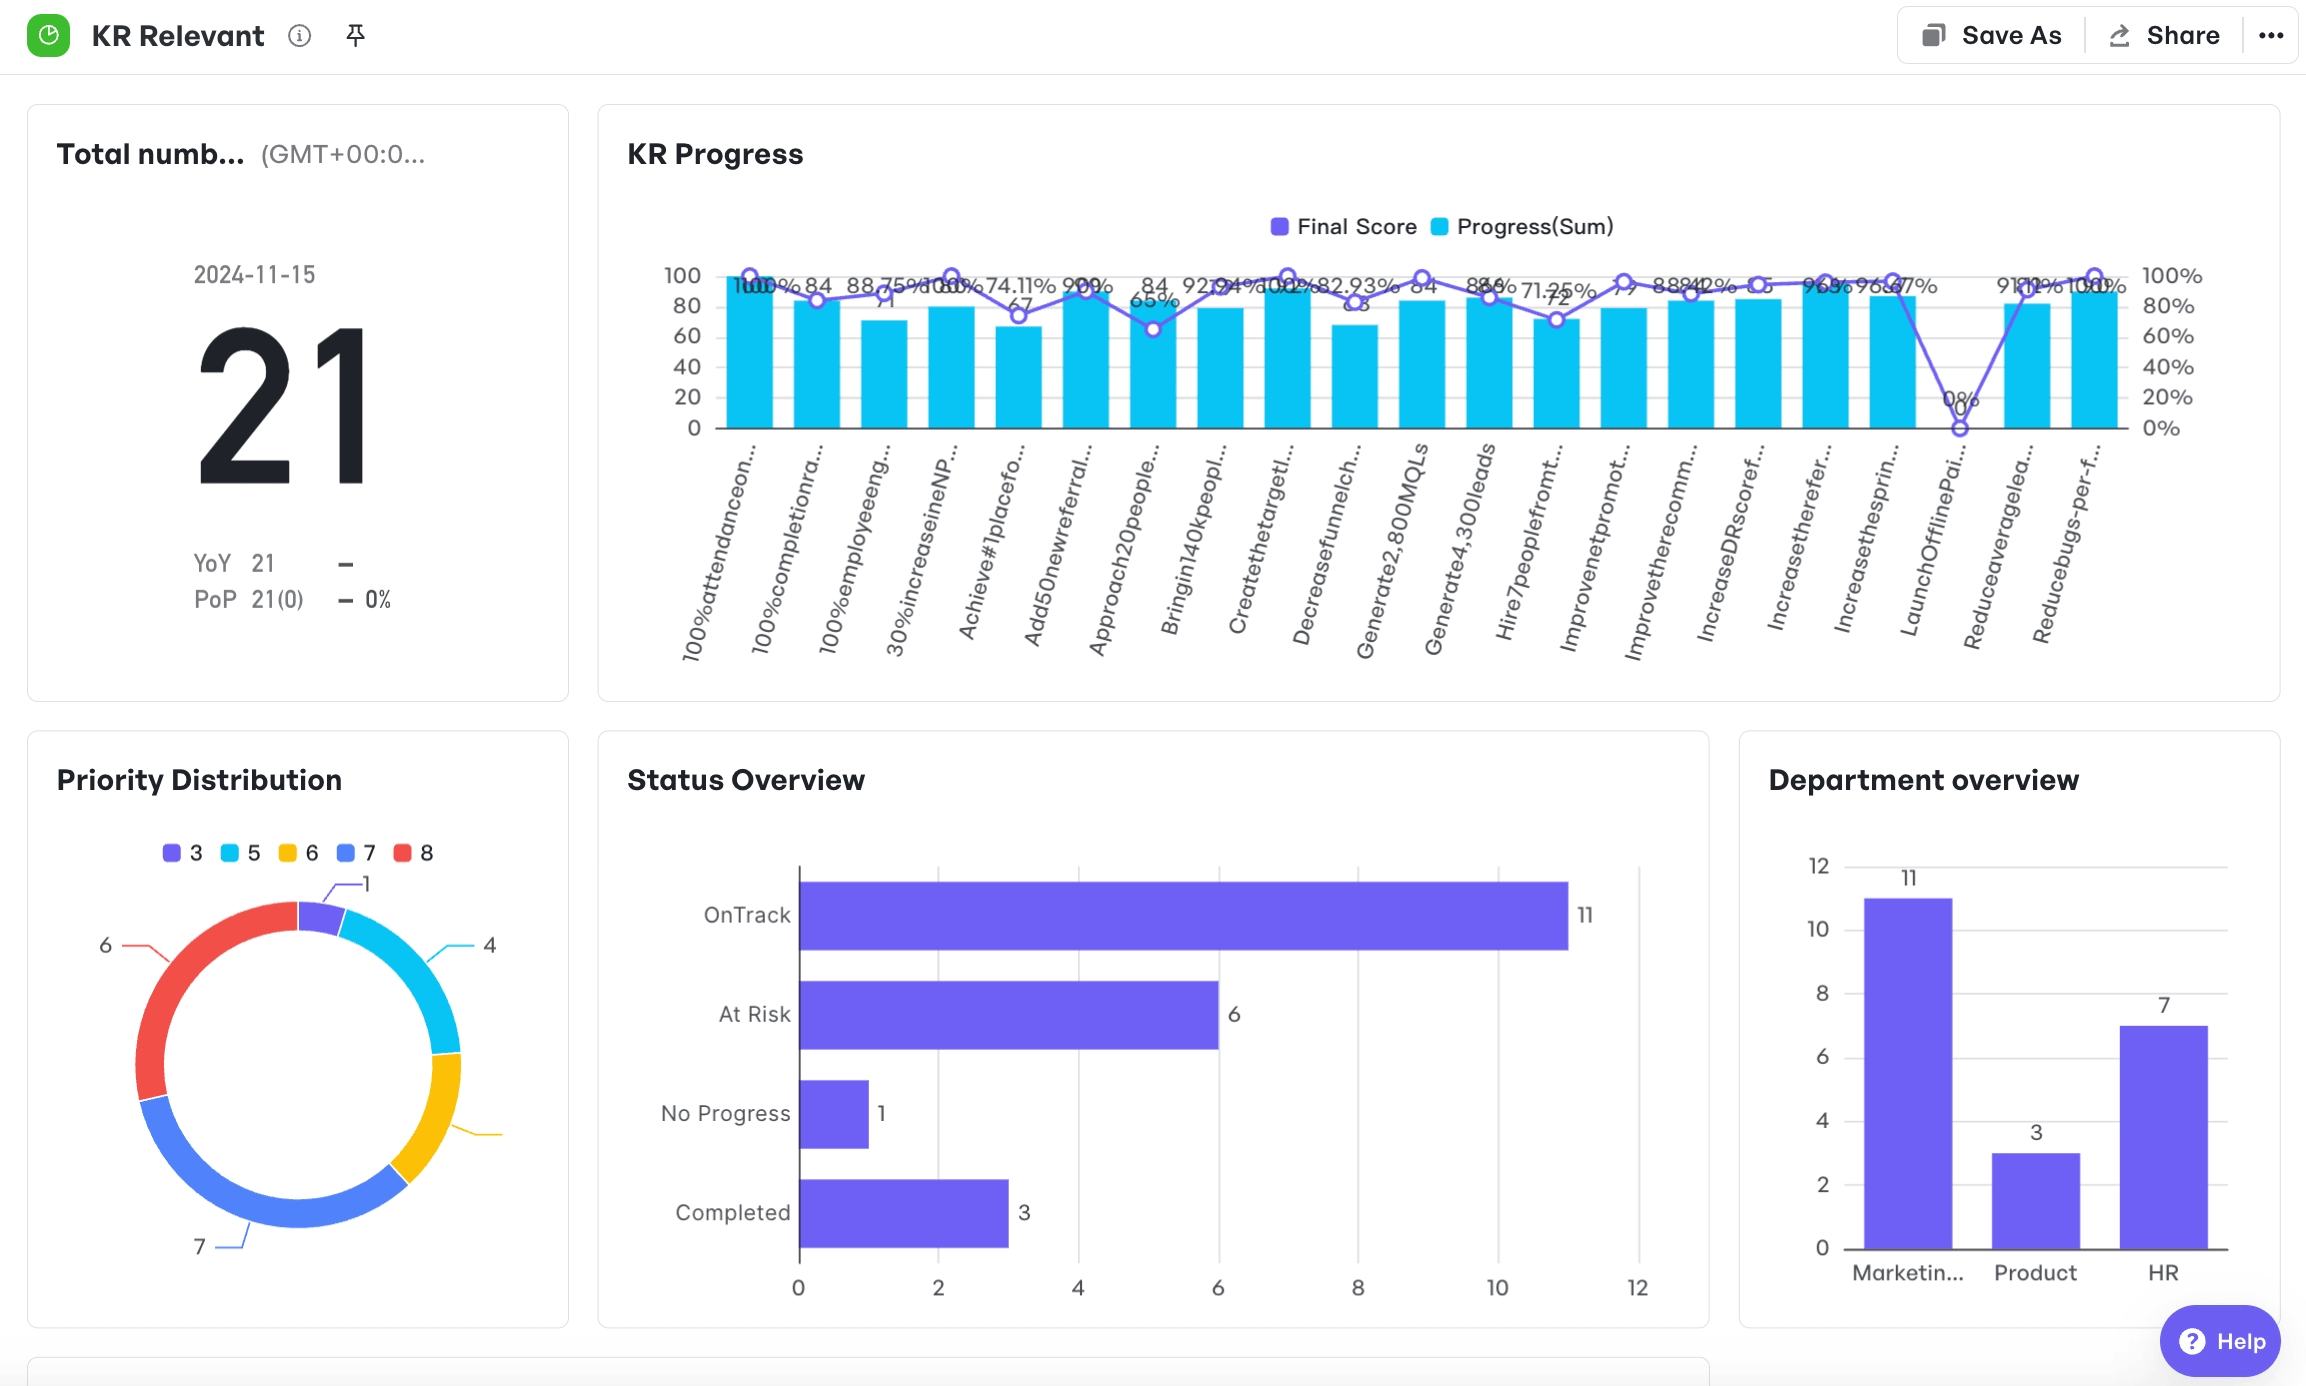
Task: Click the Generate2,800MQLs axis label
Action: (1392, 551)
